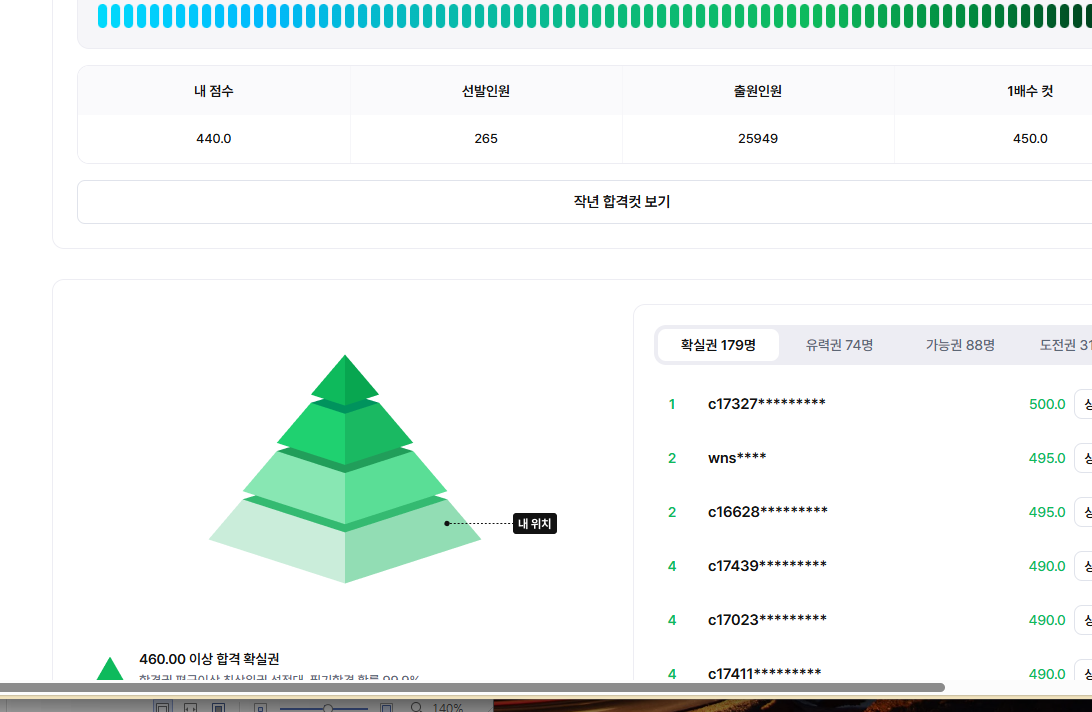1092x712 pixels.
Task: Click rank number 4 beside c17439
Action: (671, 566)
